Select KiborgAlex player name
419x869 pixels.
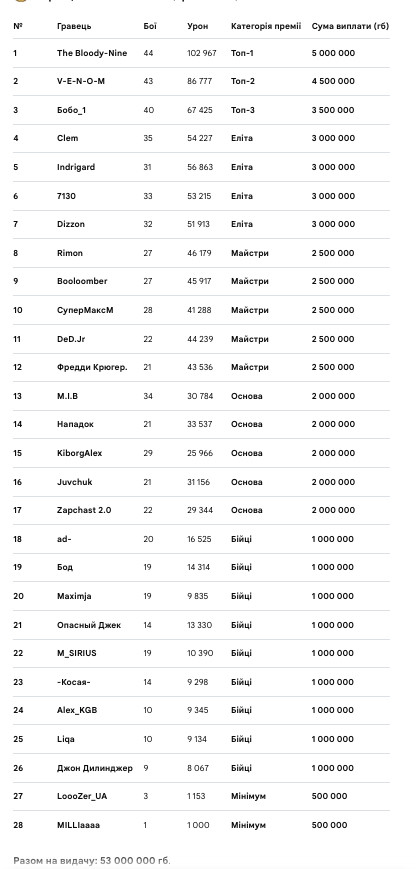pos(80,453)
